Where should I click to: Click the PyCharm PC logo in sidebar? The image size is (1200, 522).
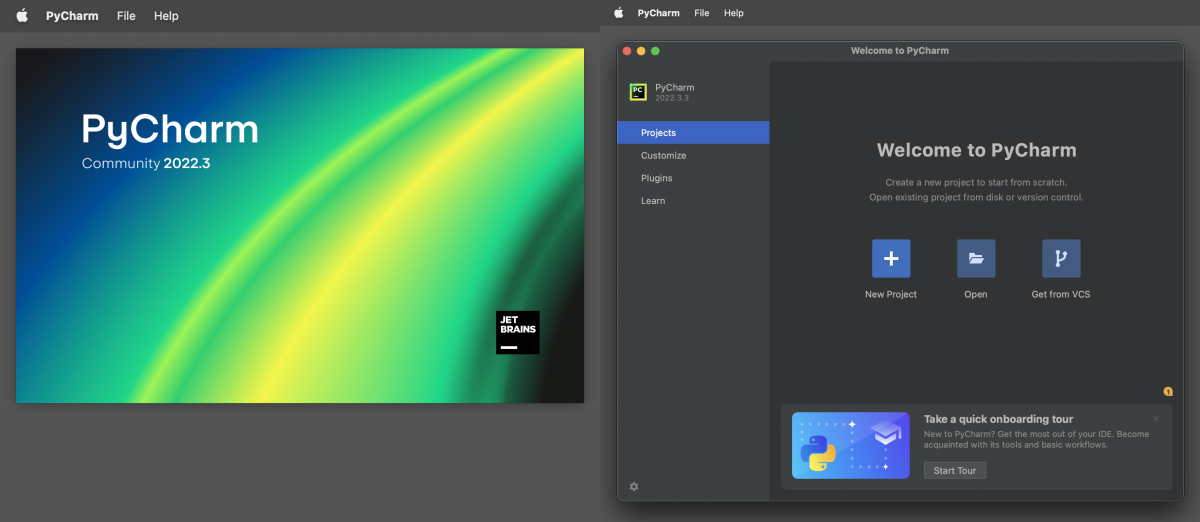click(637, 92)
